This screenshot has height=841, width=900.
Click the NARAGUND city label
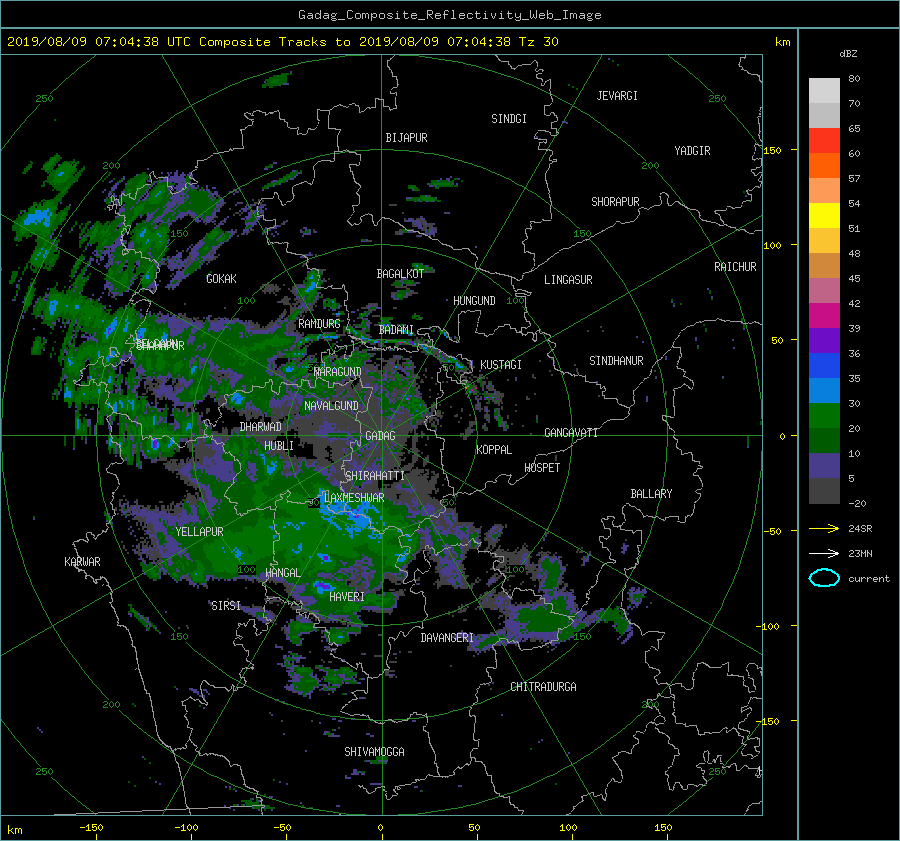[338, 372]
